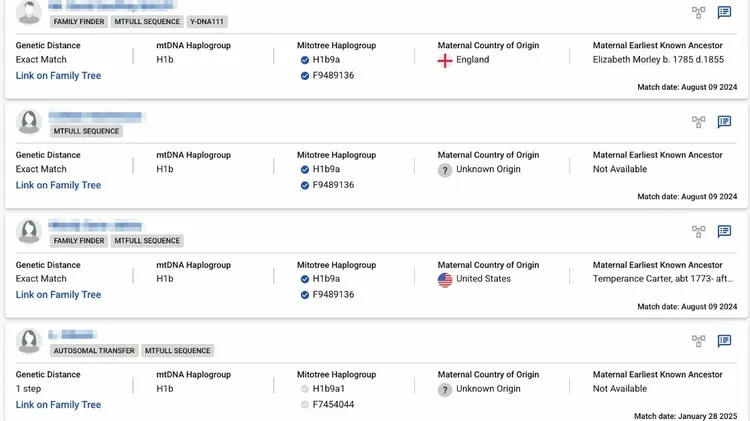Click Unknown Origin question mark in 1 step match
This screenshot has width=750, height=421.
tap(445, 389)
